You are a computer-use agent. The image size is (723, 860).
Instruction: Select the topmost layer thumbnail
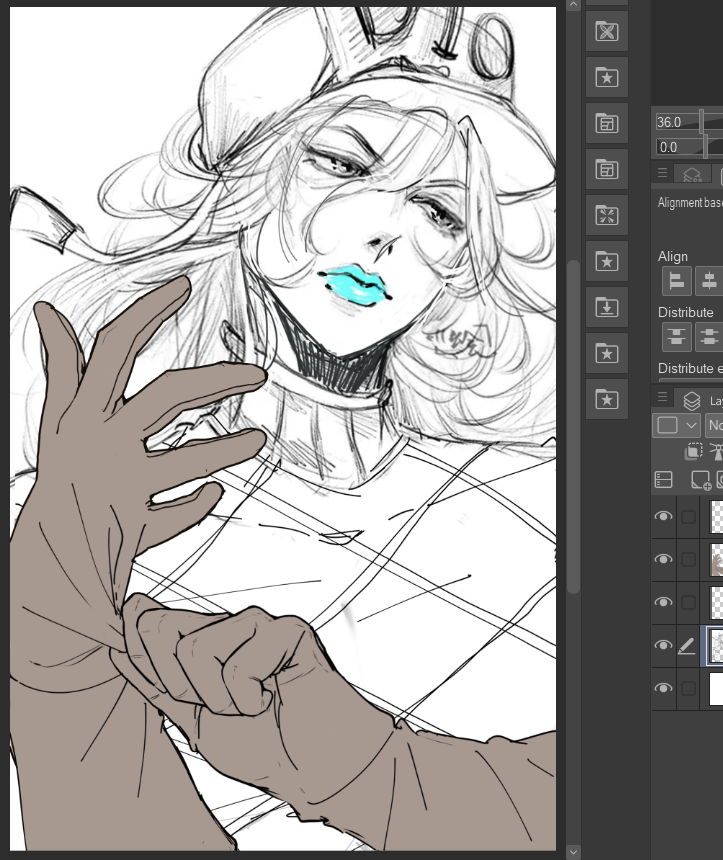click(716, 516)
